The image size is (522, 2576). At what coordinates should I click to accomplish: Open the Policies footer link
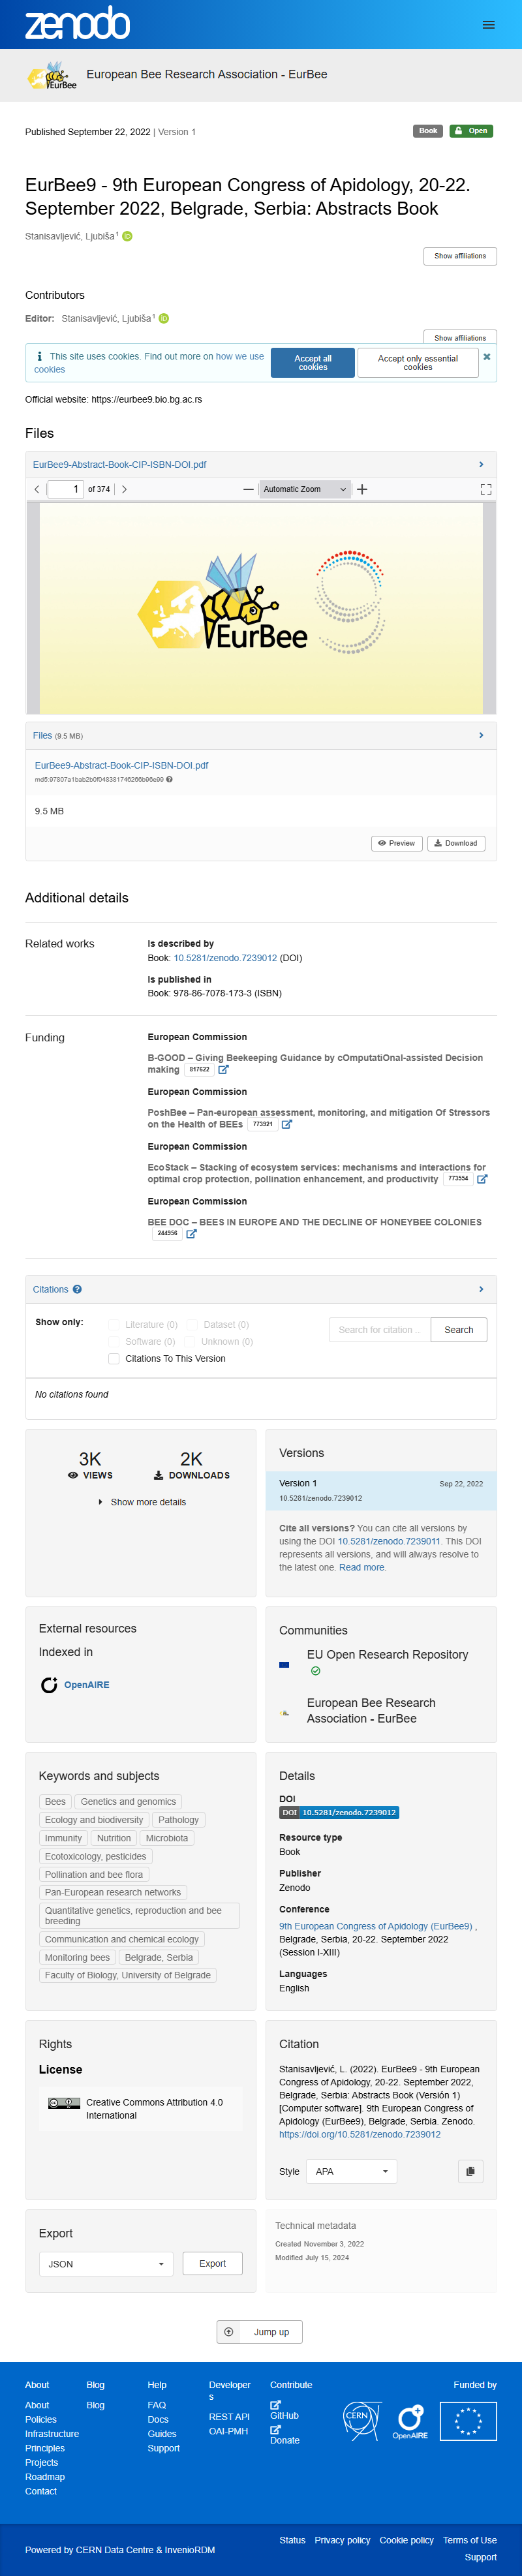tap(41, 2419)
